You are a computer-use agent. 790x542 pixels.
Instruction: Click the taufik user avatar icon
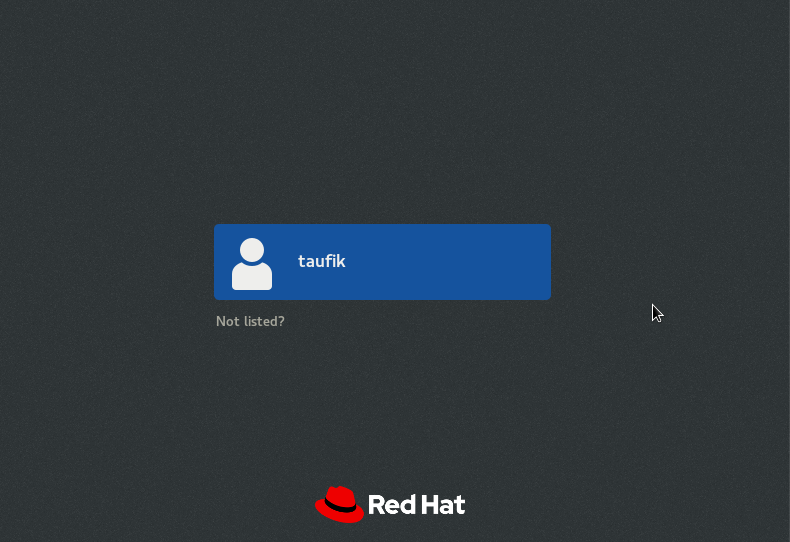click(252, 264)
